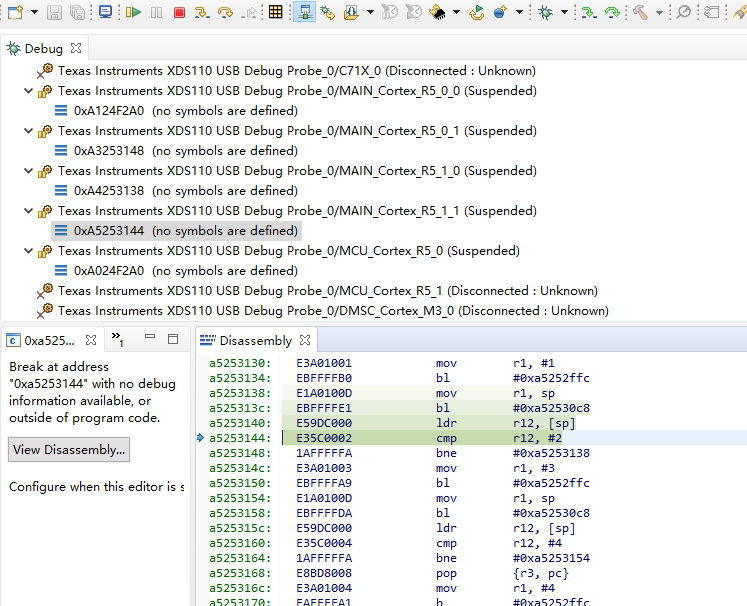The image size is (747, 606).
Task: Minimize the editor pane
Action: tap(150, 336)
